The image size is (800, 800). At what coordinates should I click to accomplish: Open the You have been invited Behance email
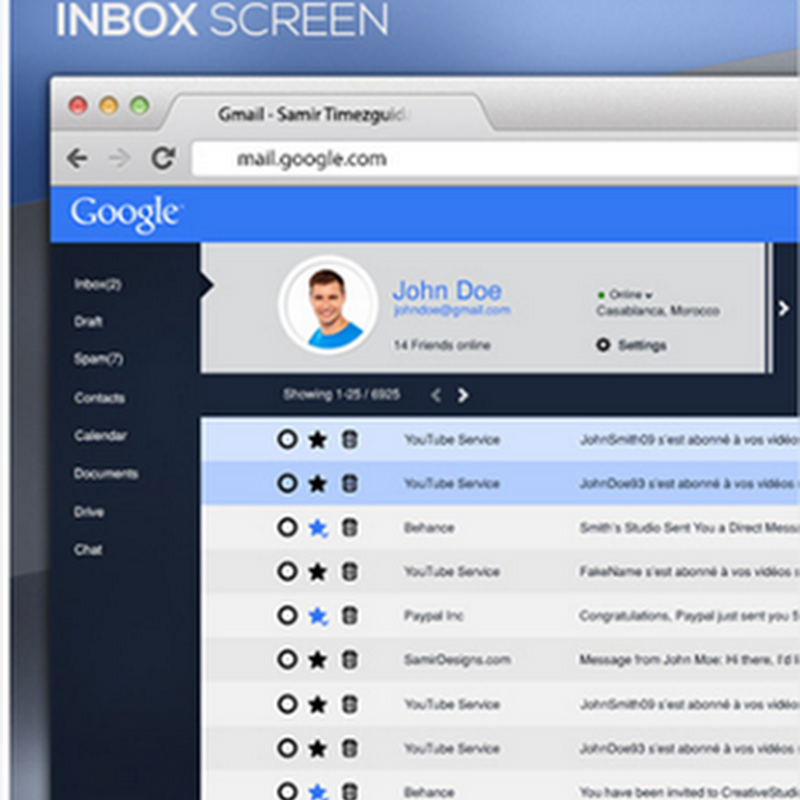click(689, 792)
